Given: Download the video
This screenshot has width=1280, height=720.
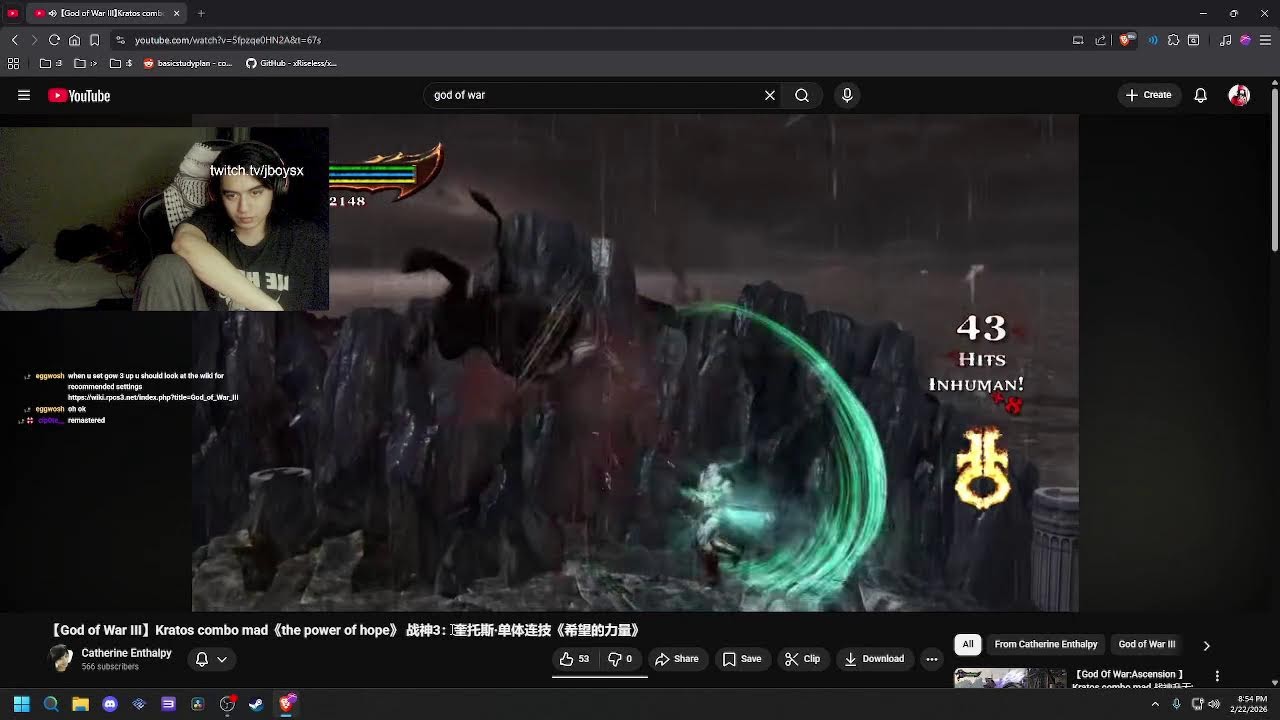Looking at the screenshot, I should coord(874,659).
